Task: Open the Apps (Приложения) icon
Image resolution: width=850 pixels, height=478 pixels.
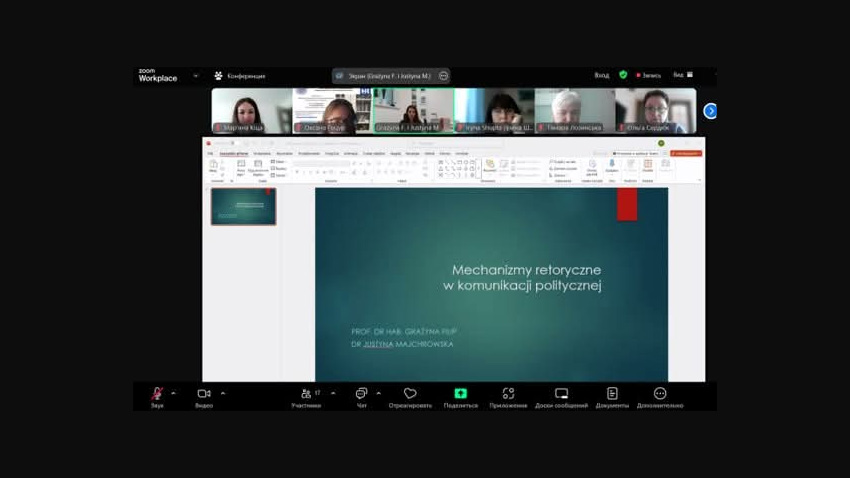Action: click(x=508, y=394)
